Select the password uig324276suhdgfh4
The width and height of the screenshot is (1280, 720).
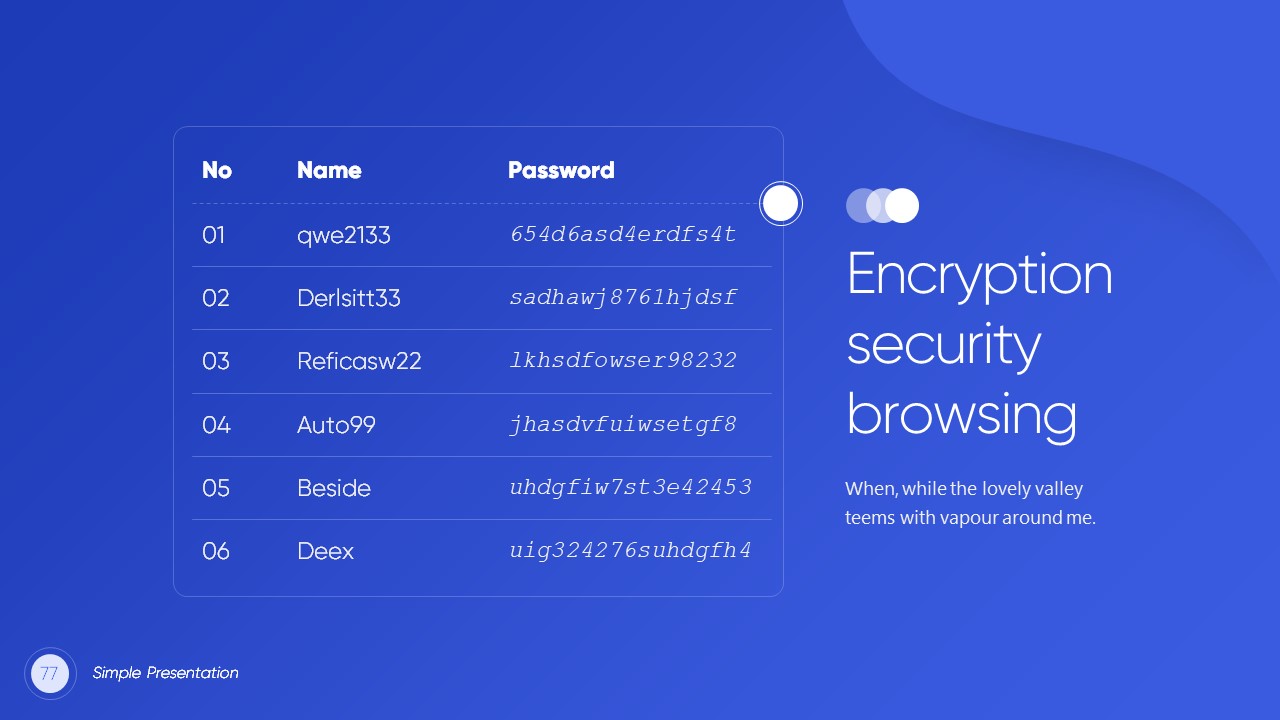630,551
